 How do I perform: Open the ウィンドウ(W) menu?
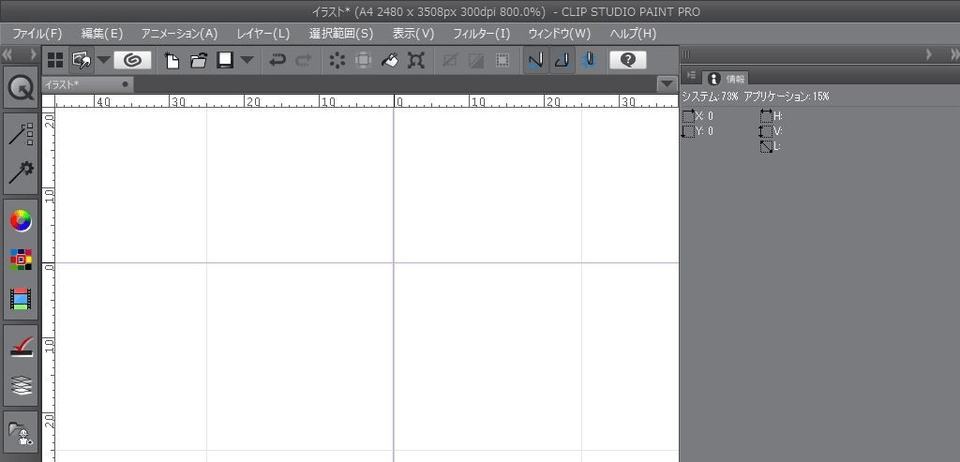pos(559,34)
